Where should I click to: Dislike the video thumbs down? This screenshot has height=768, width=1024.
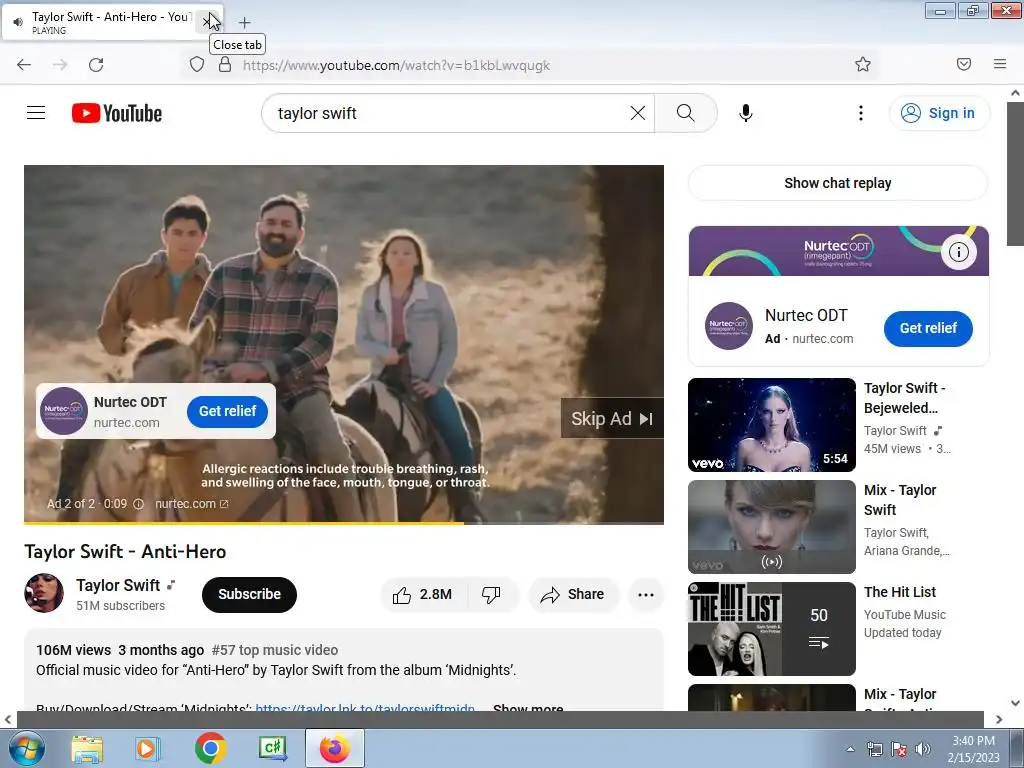coord(491,594)
